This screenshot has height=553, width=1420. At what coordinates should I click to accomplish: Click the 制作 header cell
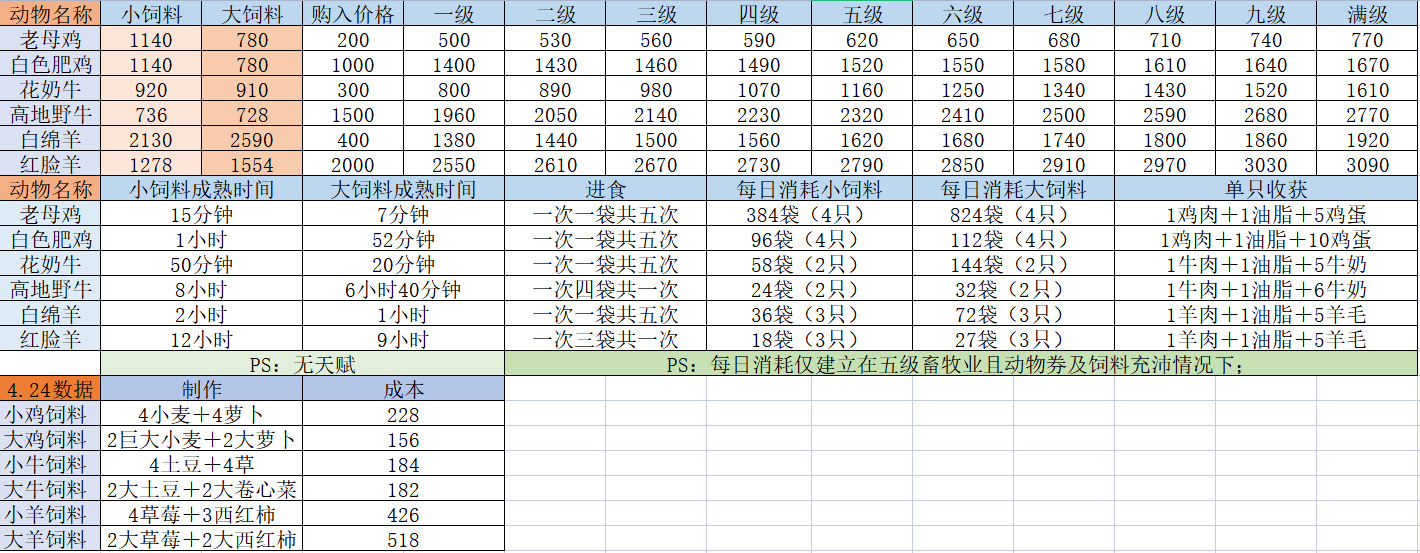coord(202,389)
